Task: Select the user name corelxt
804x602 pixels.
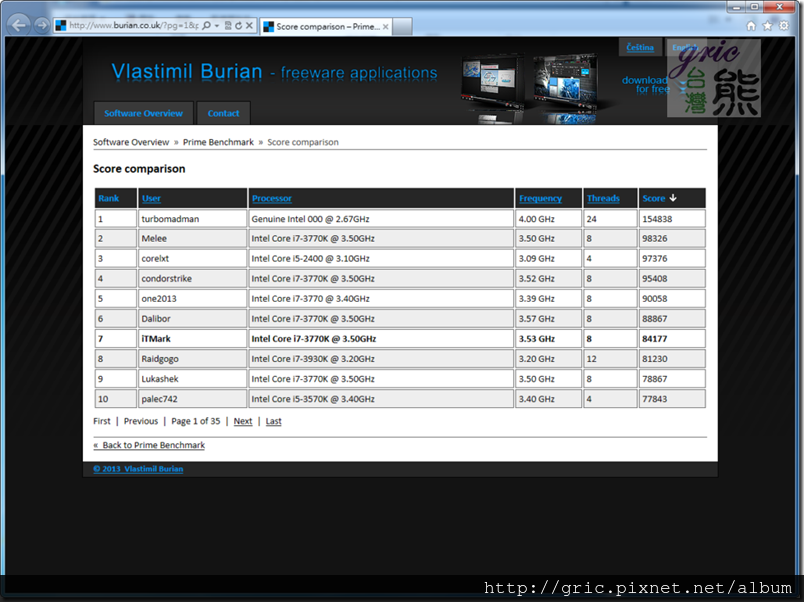Action: [x=155, y=258]
